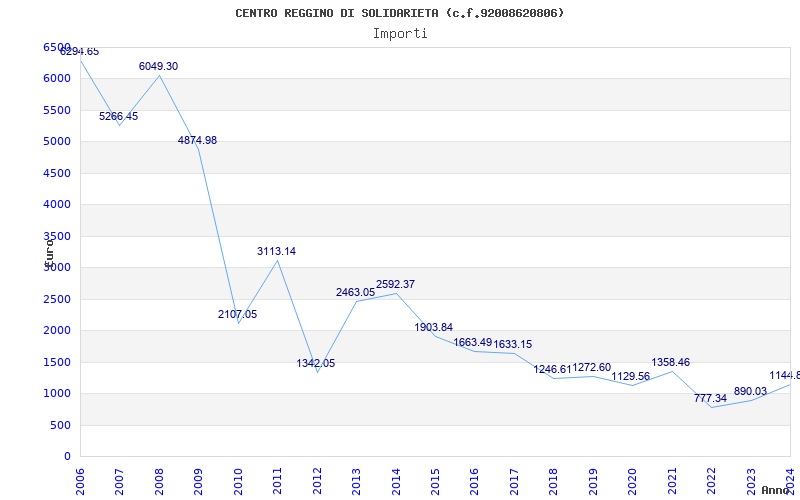Select the 5000 y-axis tick label
800x500 pixels.
[57, 141]
